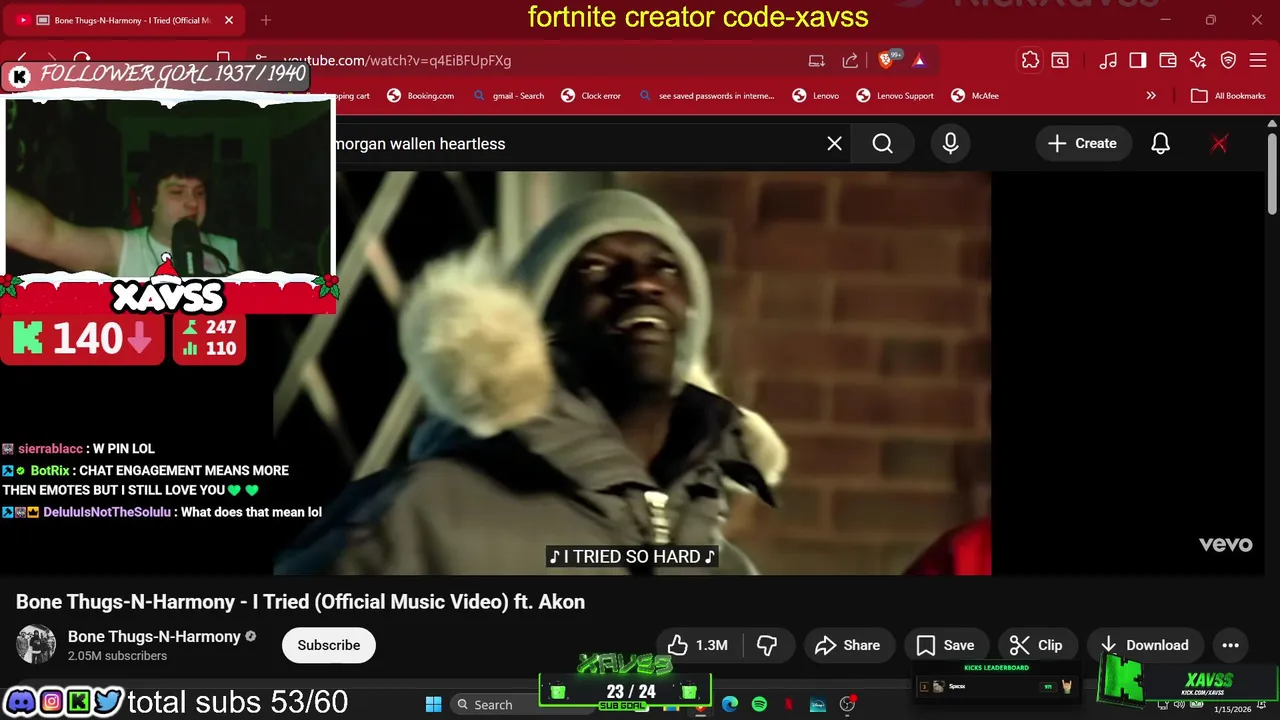Open a new browser tab
The width and height of the screenshot is (1280, 720).
click(266, 20)
